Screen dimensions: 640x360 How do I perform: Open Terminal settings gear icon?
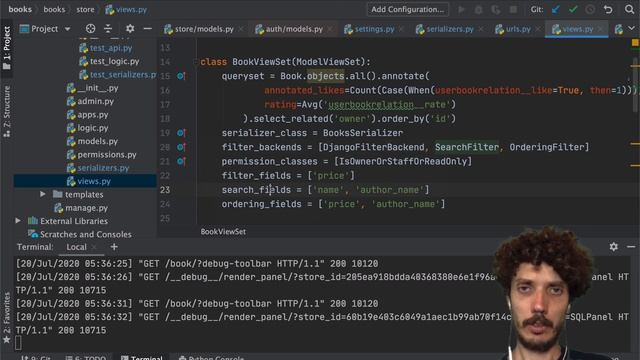[x=613, y=247]
